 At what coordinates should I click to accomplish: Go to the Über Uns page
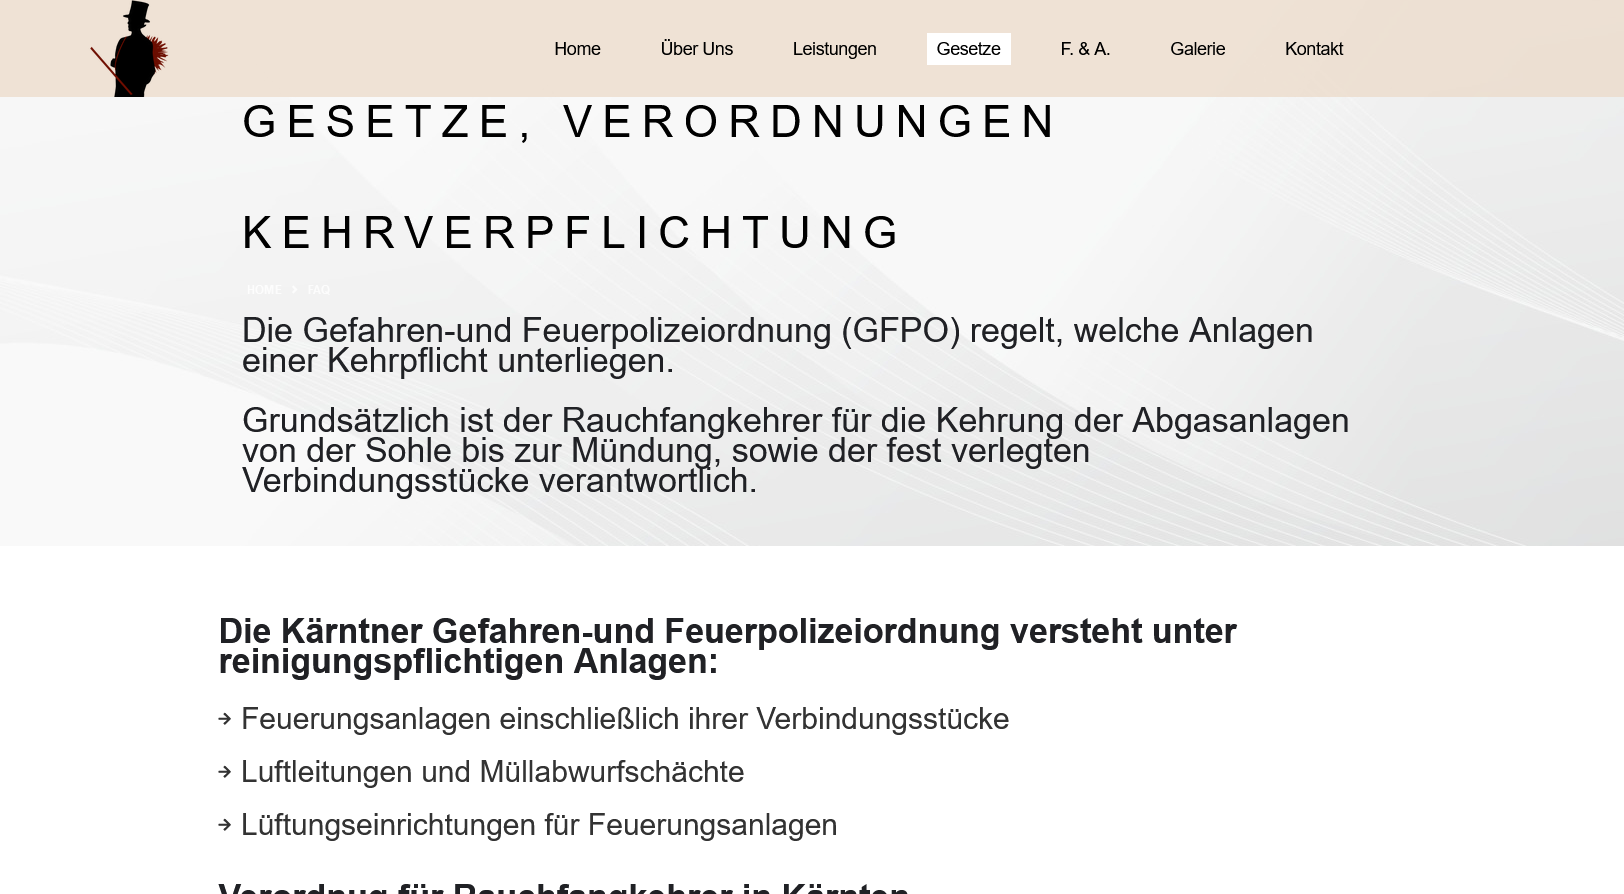pos(696,49)
